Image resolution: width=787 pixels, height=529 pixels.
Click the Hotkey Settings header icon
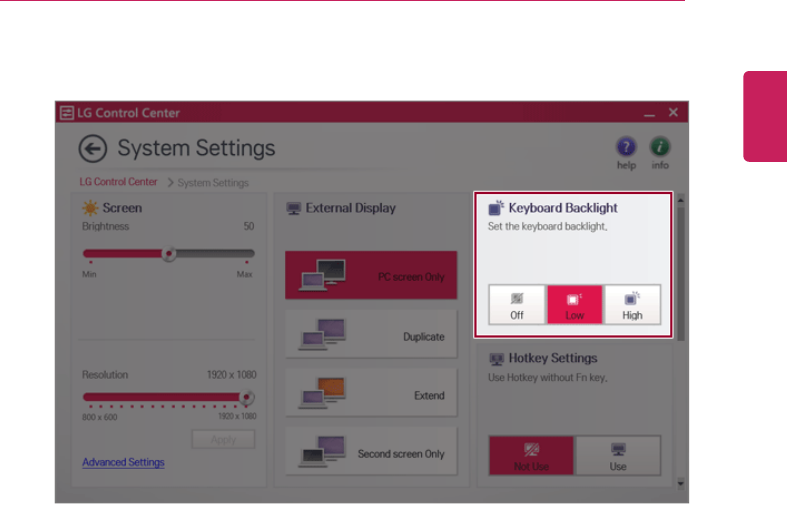(x=496, y=358)
